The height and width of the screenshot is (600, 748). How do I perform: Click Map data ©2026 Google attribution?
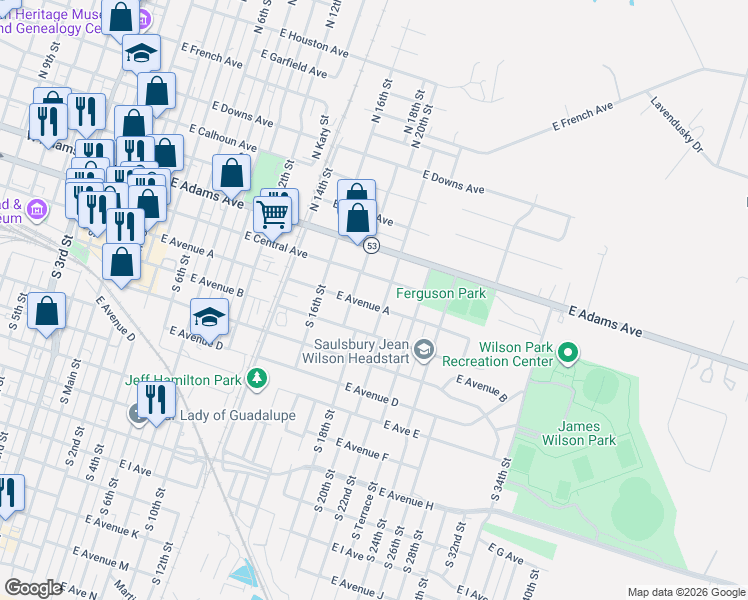687,592
